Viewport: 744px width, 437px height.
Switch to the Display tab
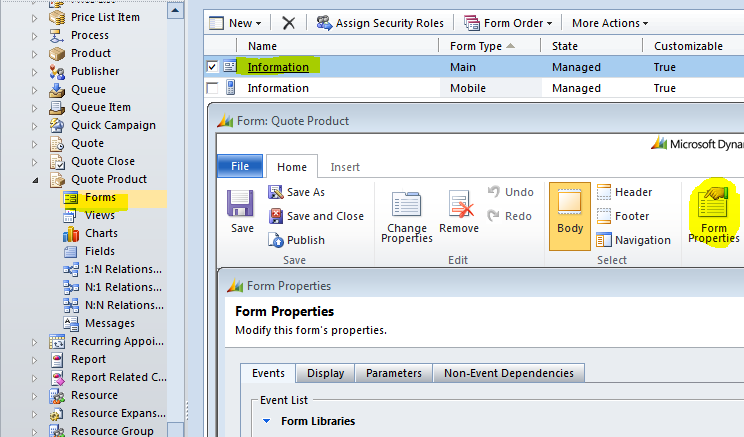click(x=325, y=373)
